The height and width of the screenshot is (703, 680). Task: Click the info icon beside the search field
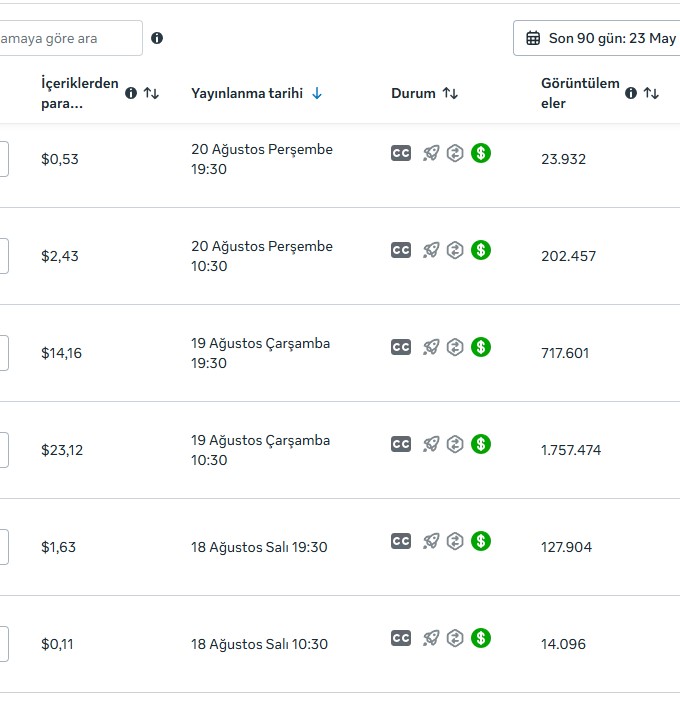coord(157,38)
